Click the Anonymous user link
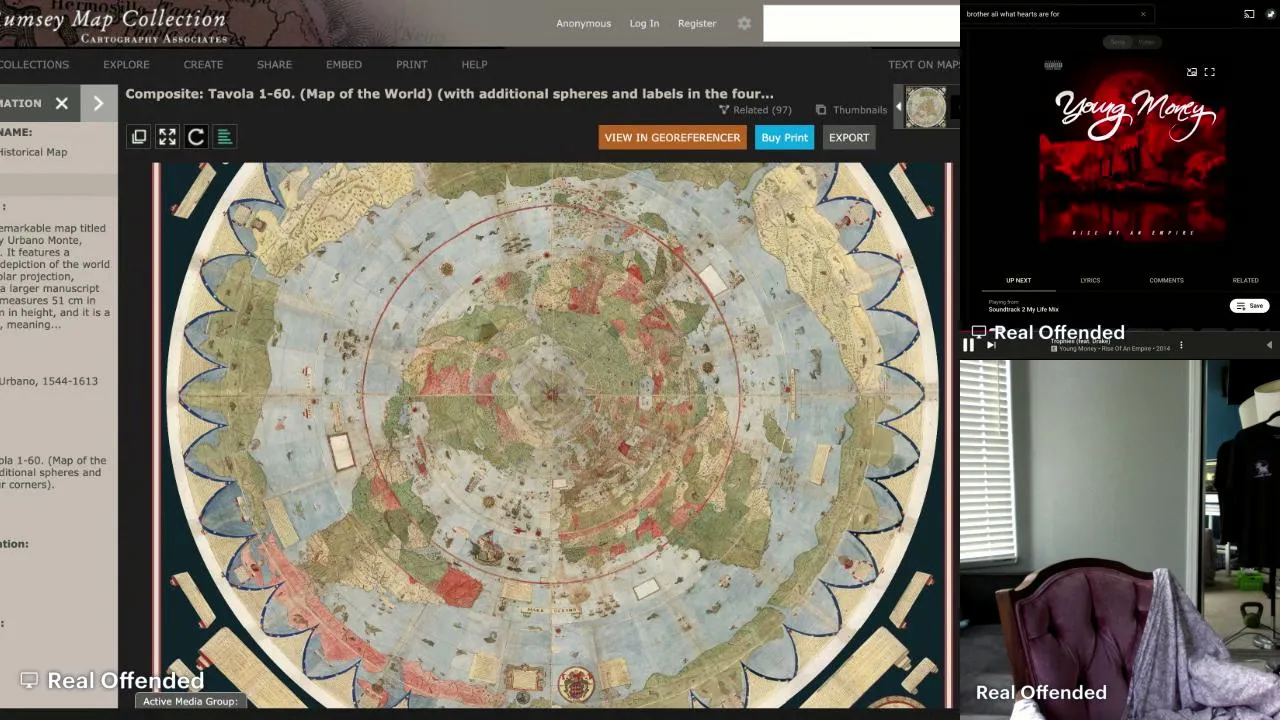The image size is (1280, 720). click(x=584, y=23)
